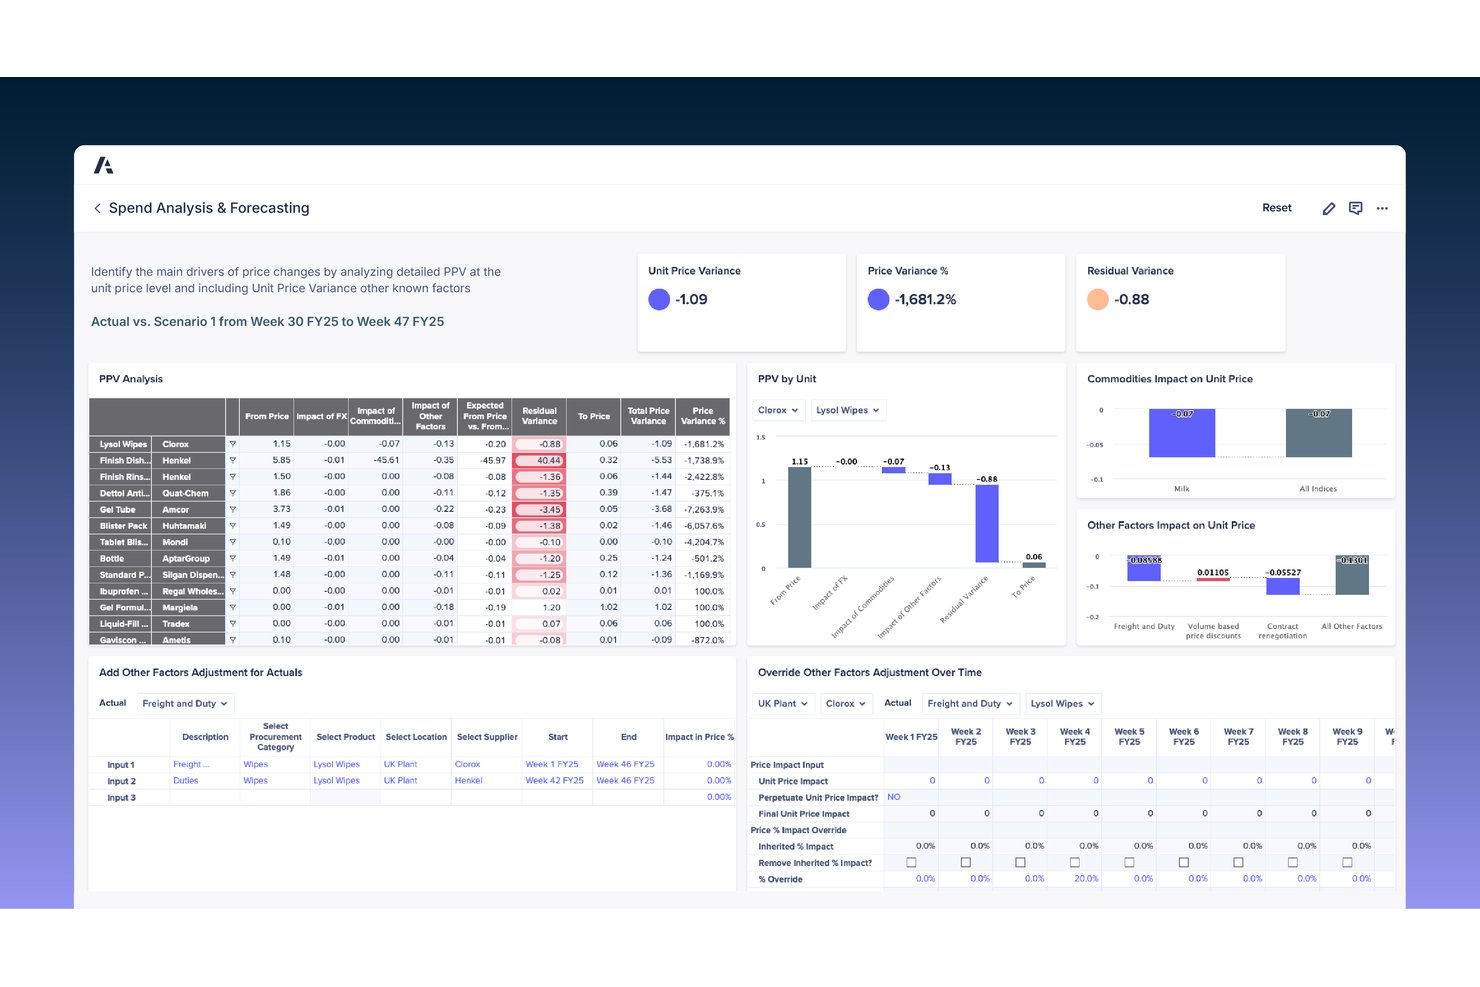This screenshot has height=987, width=1480.
Task: Click the Impact of FX column header
Action: coord(321,416)
